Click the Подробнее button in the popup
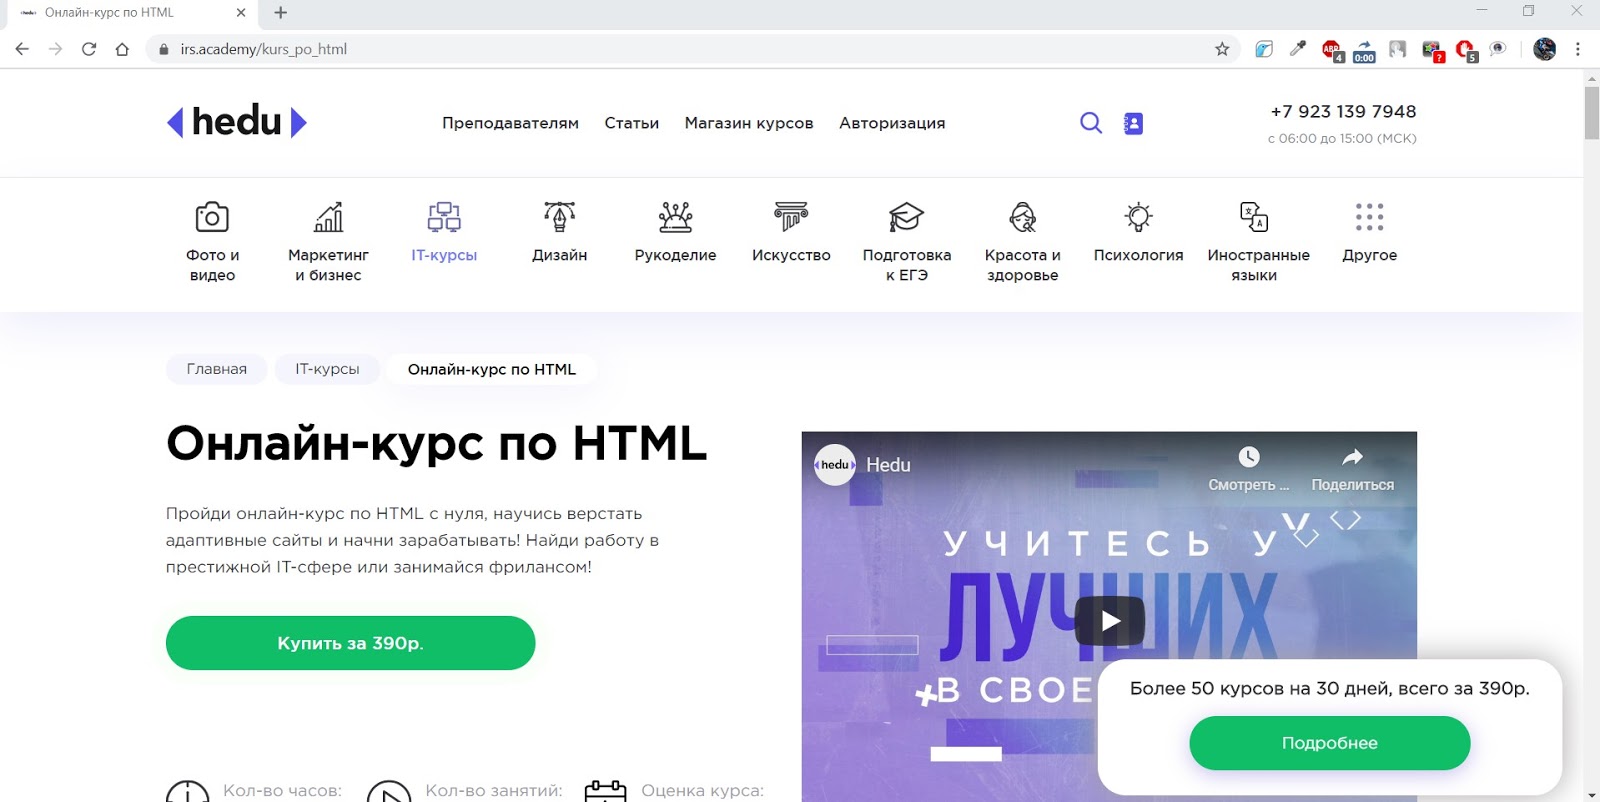The image size is (1600, 802). click(1330, 743)
